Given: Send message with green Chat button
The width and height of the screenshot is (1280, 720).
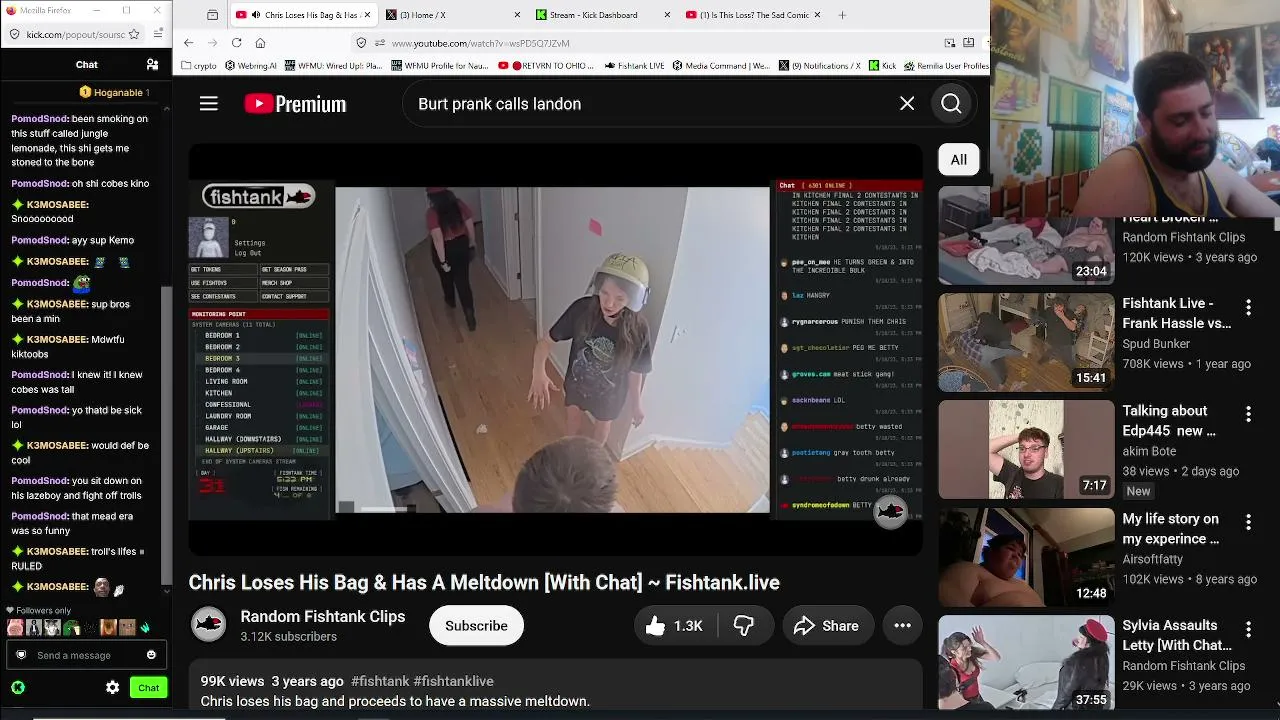Looking at the screenshot, I should pos(148,687).
